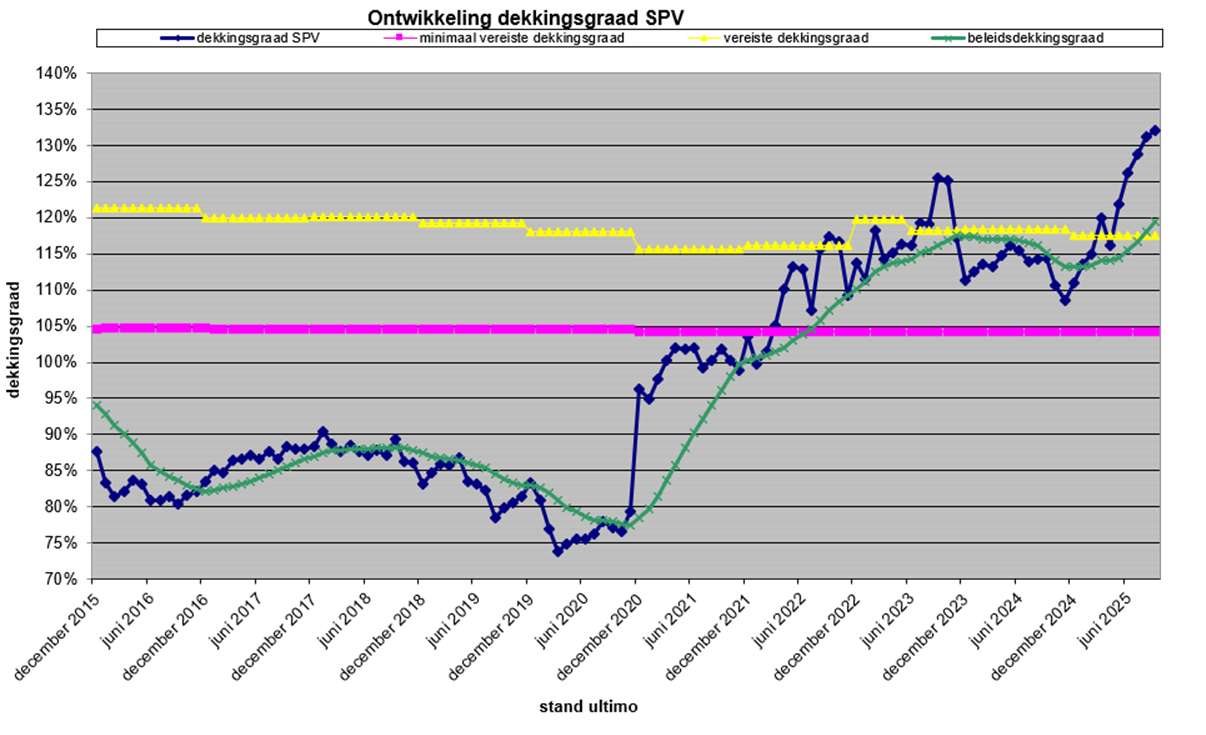Click the 'december 2020' x-axis label

pyautogui.click(x=598, y=638)
